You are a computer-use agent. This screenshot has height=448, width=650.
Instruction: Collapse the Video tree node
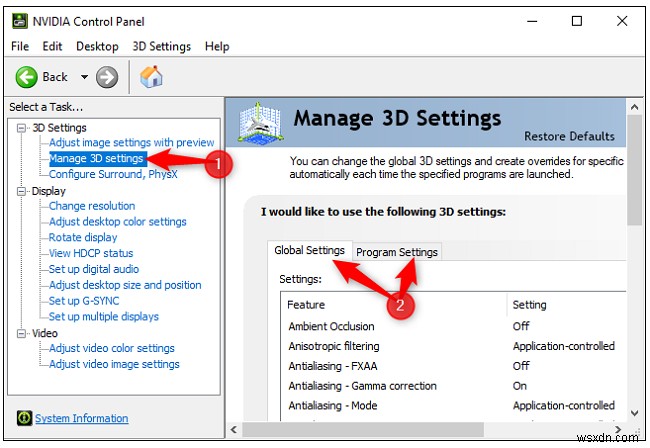pyautogui.click(x=22, y=333)
